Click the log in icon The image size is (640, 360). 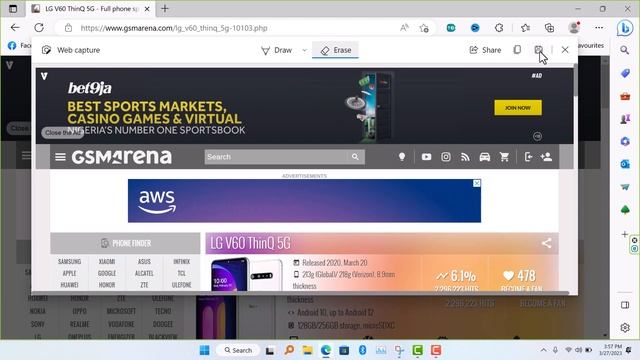point(528,157)
